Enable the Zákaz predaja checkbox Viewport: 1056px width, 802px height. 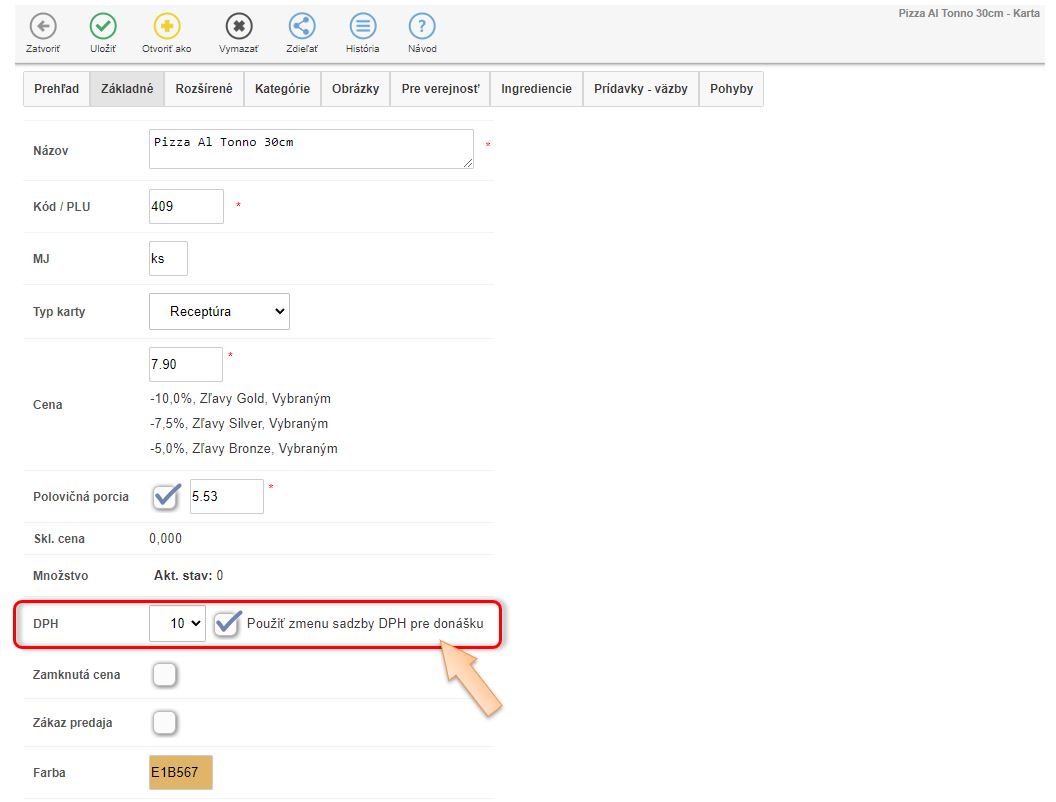pyautogui.click(x=165, y=722)
